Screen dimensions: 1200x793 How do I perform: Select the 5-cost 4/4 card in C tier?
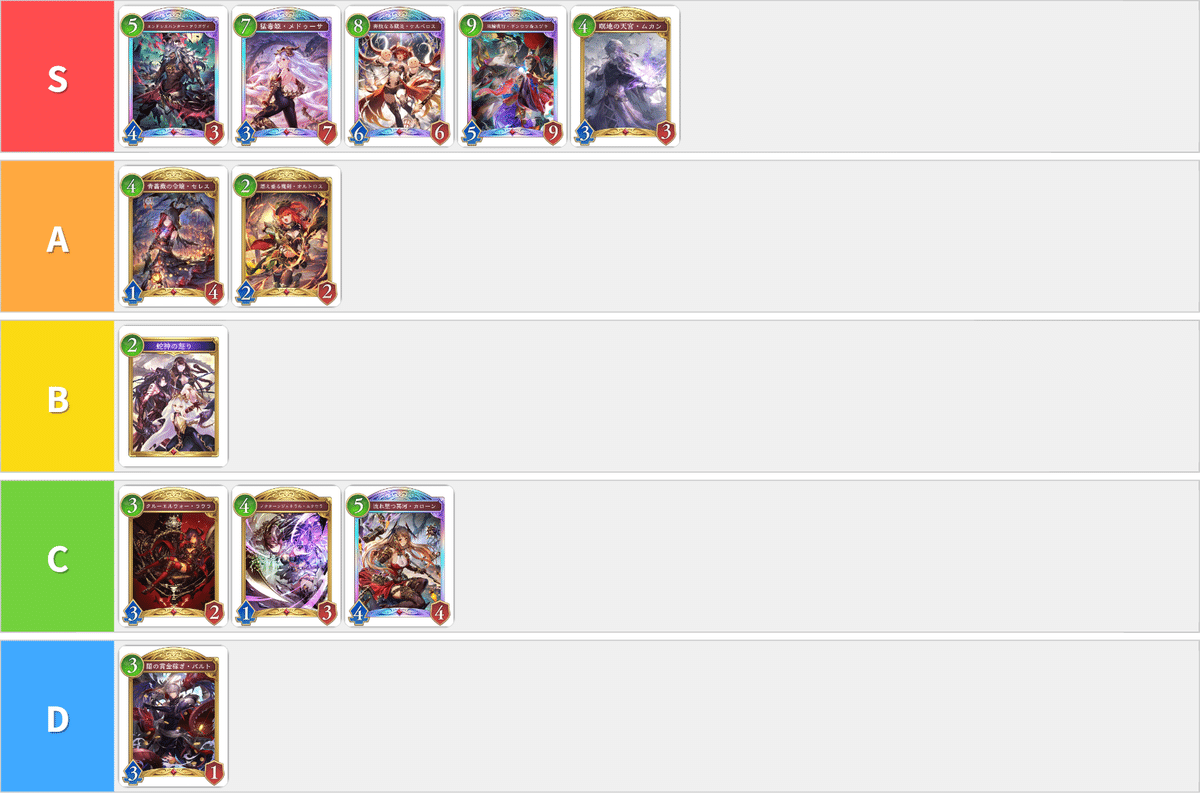399,557
